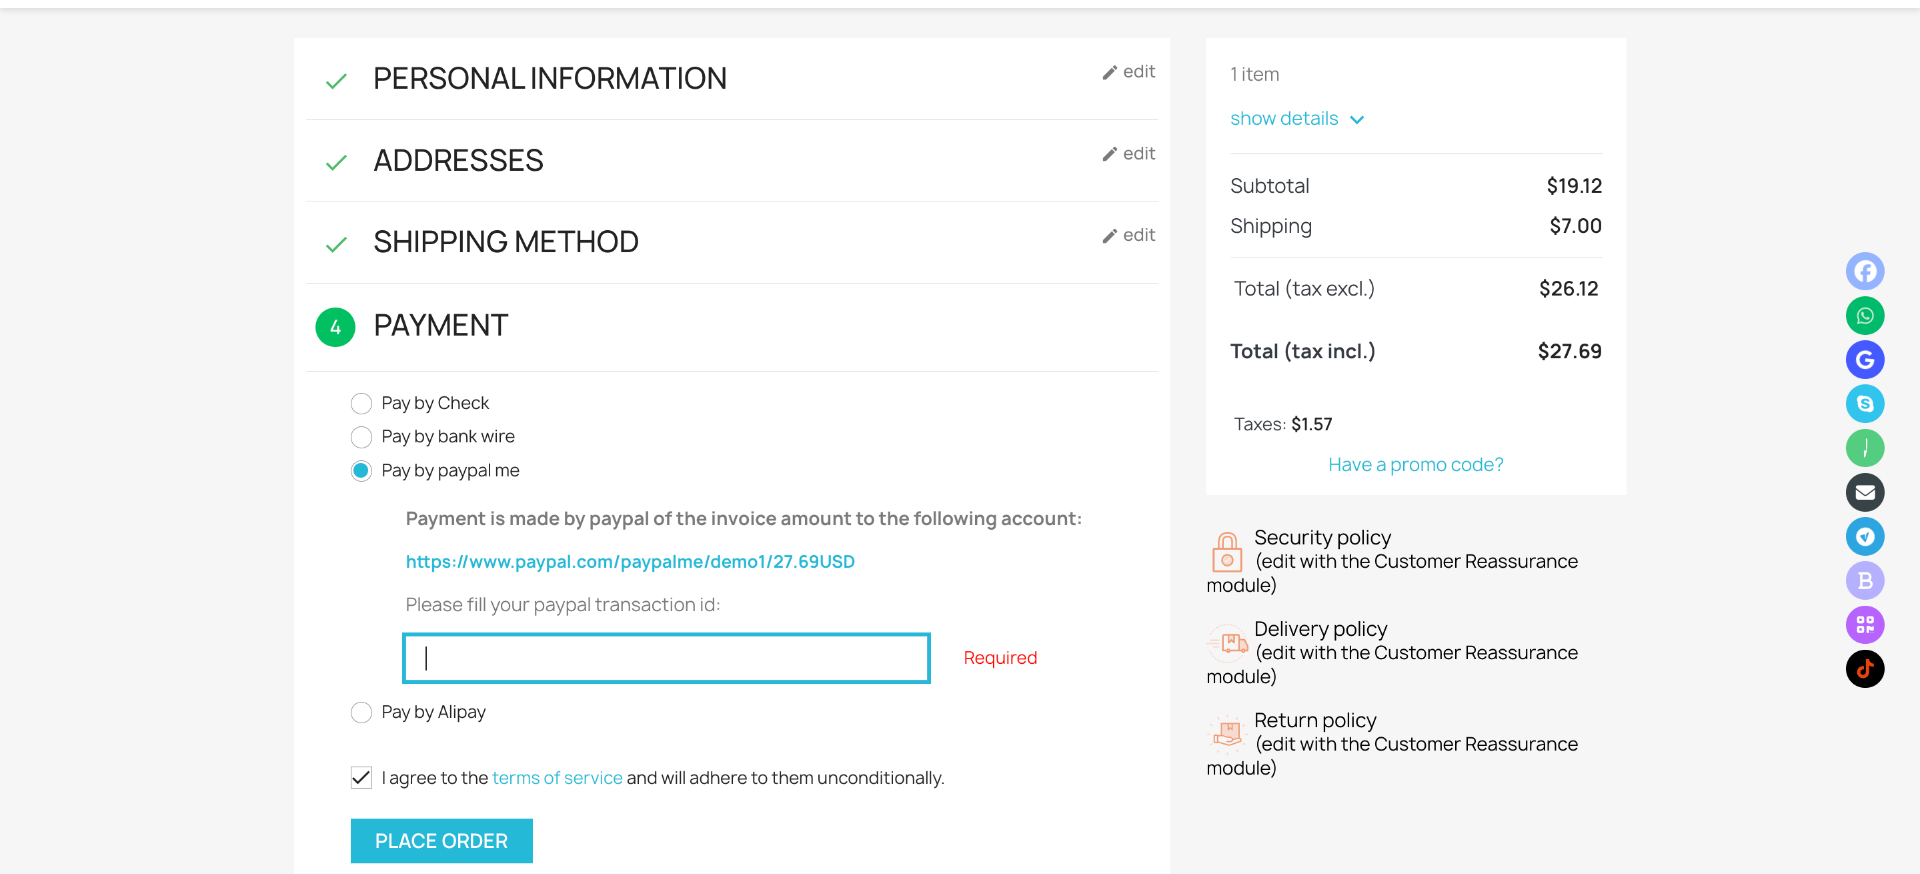Click the Skype sidebar icon
This screenshot has height=874, width=1920.
pos(1865,404)
